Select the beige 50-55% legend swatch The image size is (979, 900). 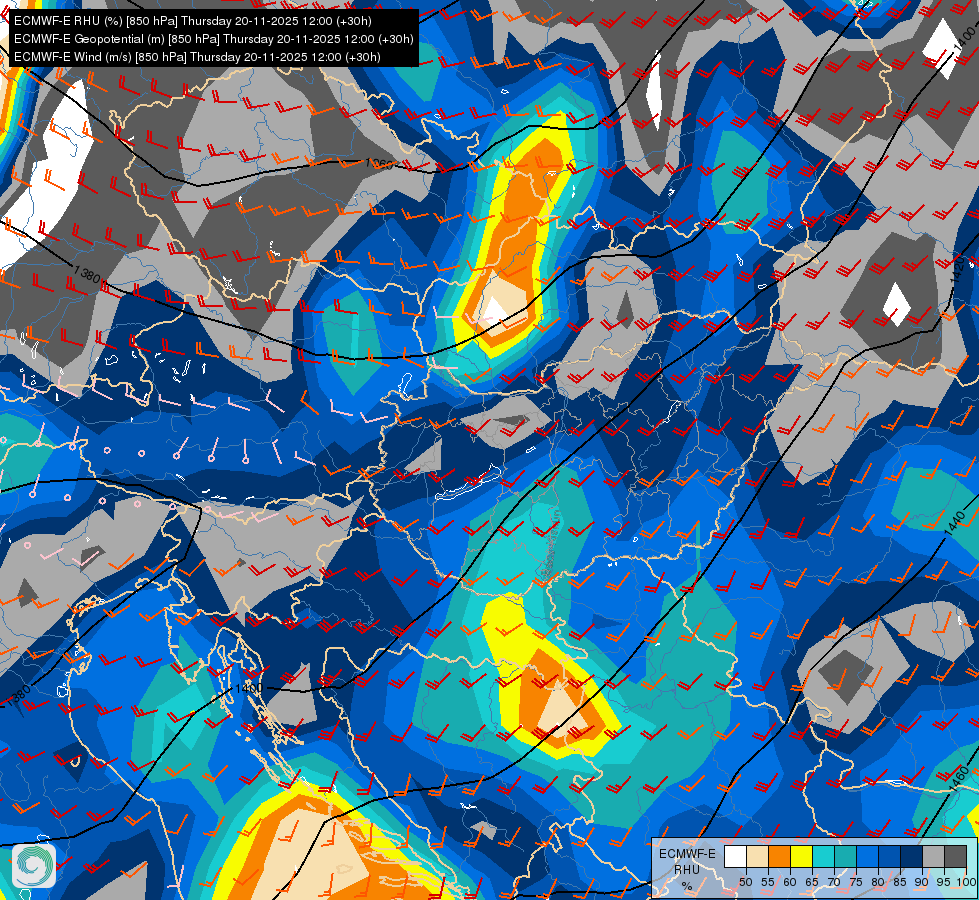pos(757,856)
